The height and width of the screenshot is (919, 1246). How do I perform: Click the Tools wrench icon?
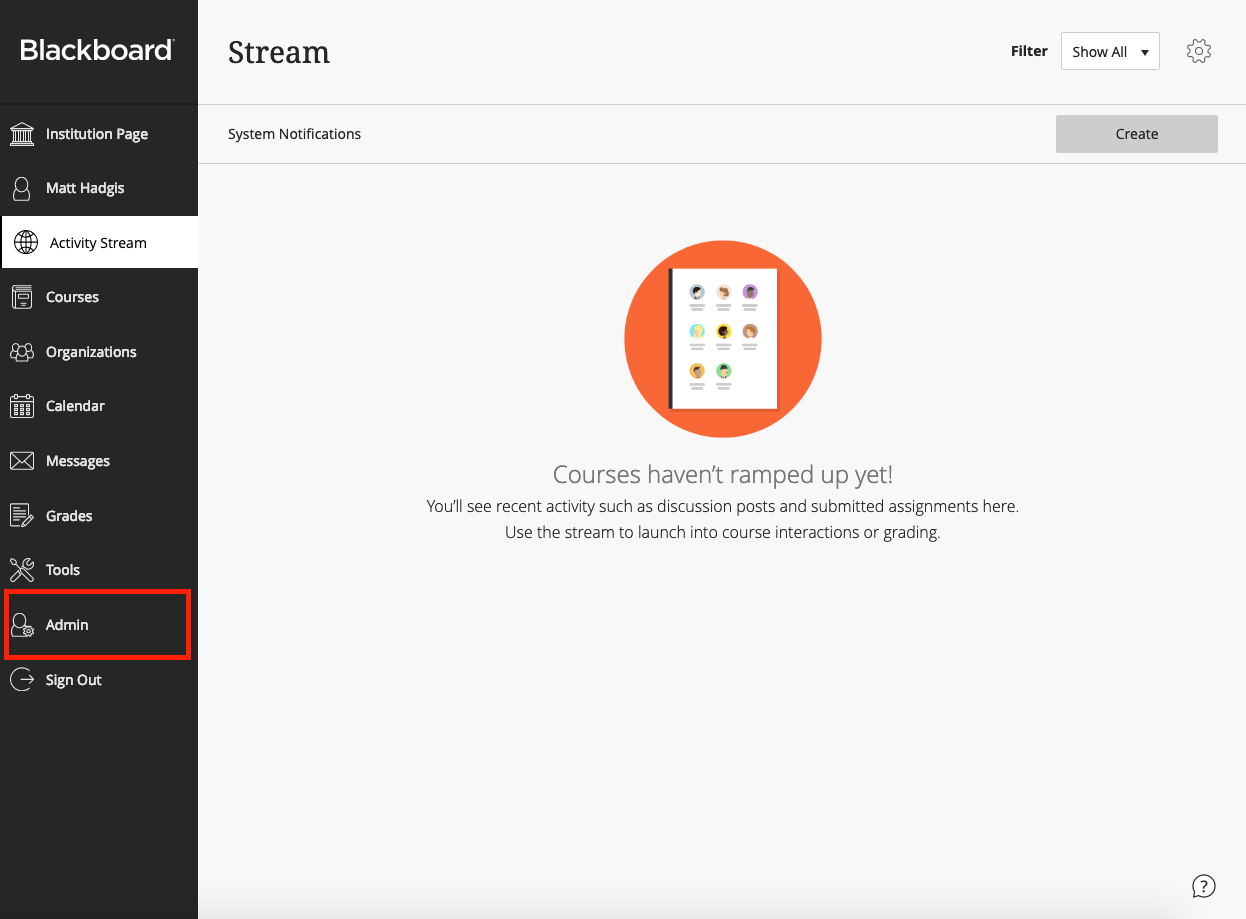22,570
